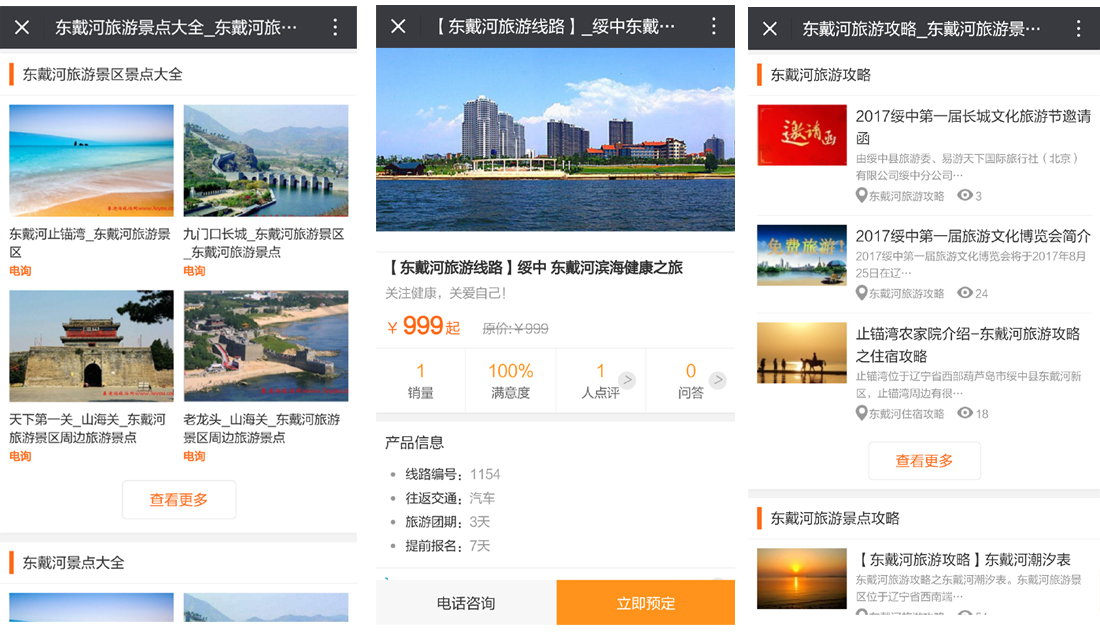Select the tour title 绥中 东戴河滨海健康之旅

535,267
